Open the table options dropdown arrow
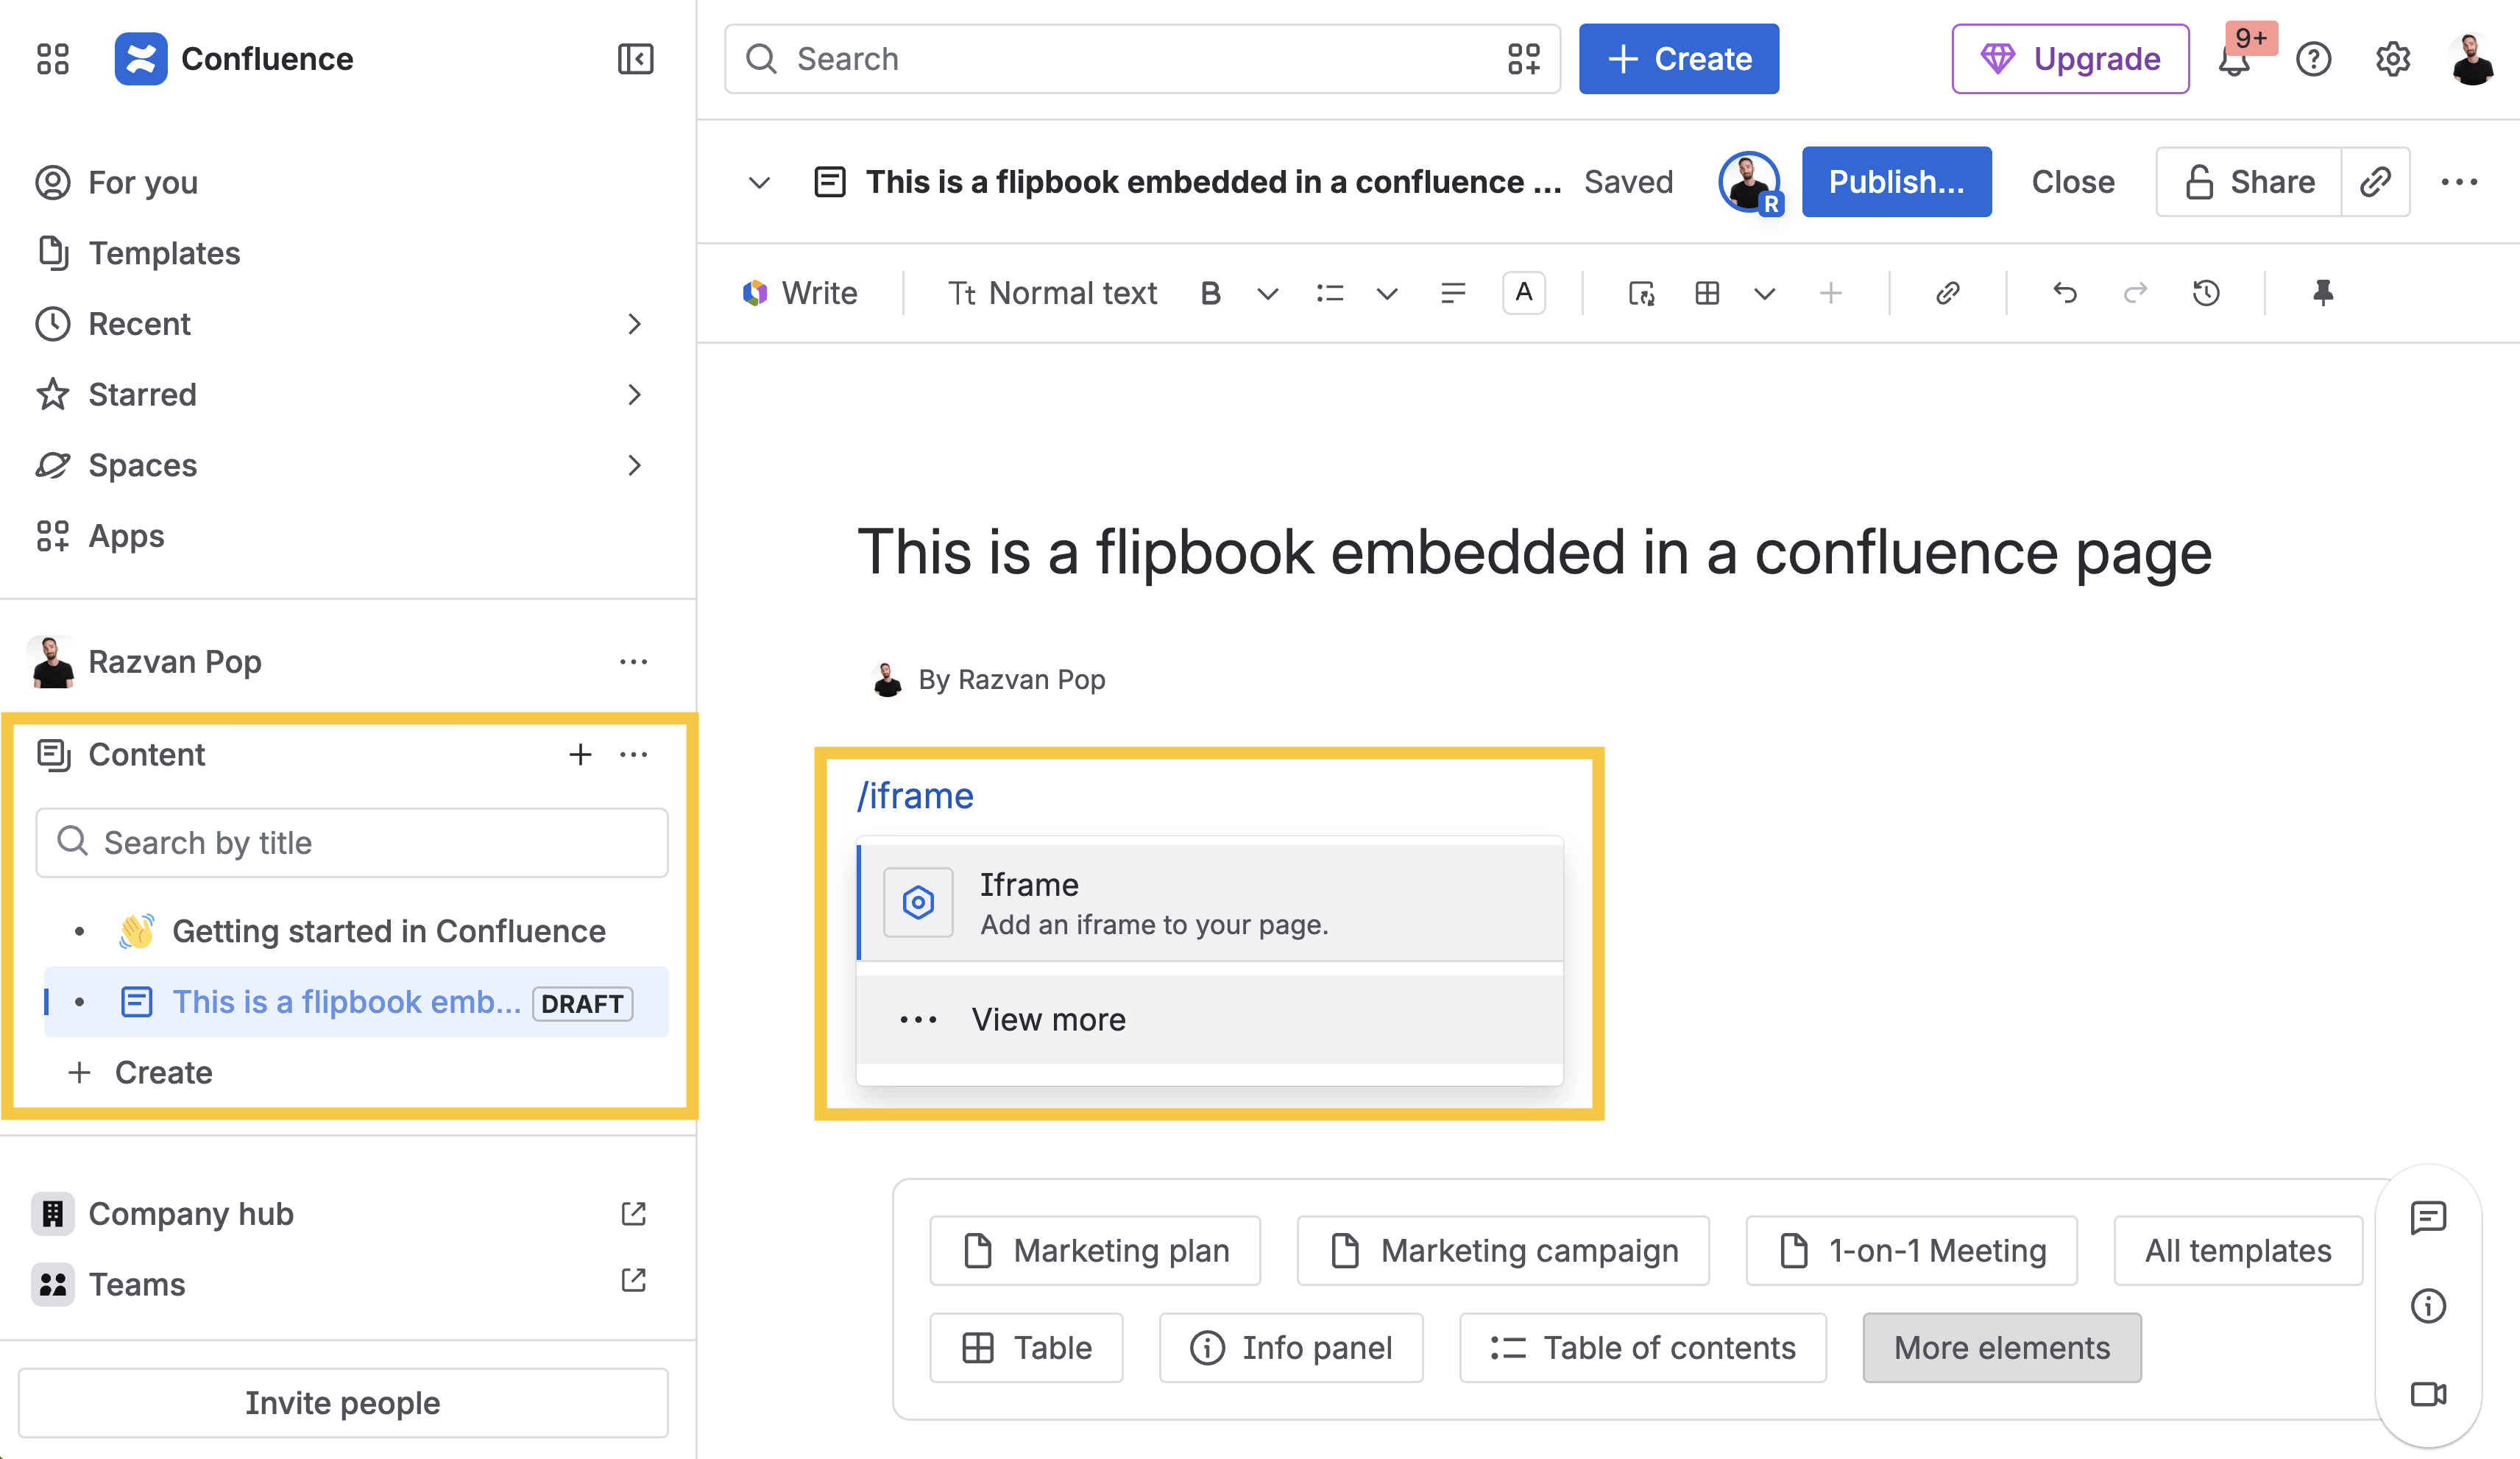This screenshot has height=1459, width=2520. 1764,293
